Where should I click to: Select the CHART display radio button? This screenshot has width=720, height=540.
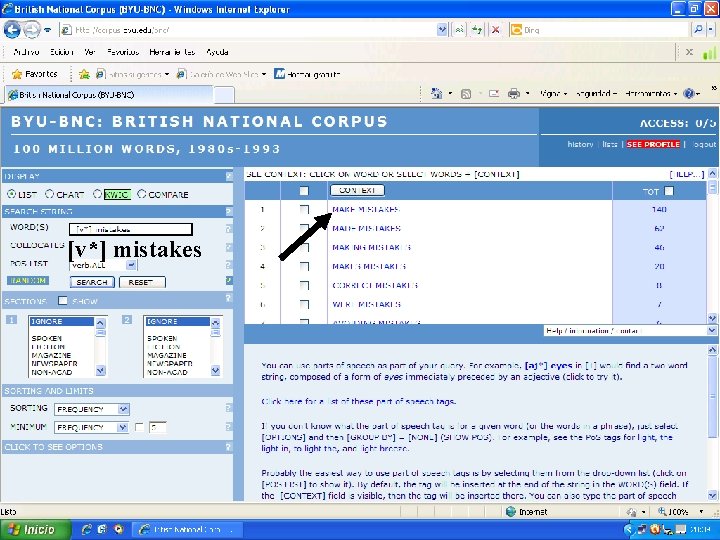coord(49,194)
